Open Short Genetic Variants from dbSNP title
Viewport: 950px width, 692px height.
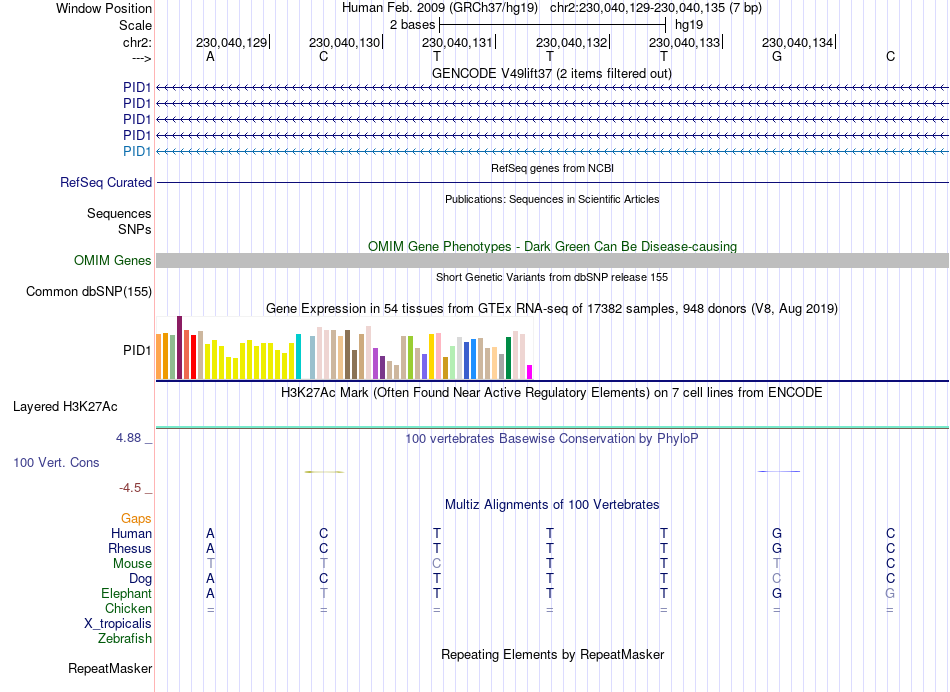tap(552, 277)
